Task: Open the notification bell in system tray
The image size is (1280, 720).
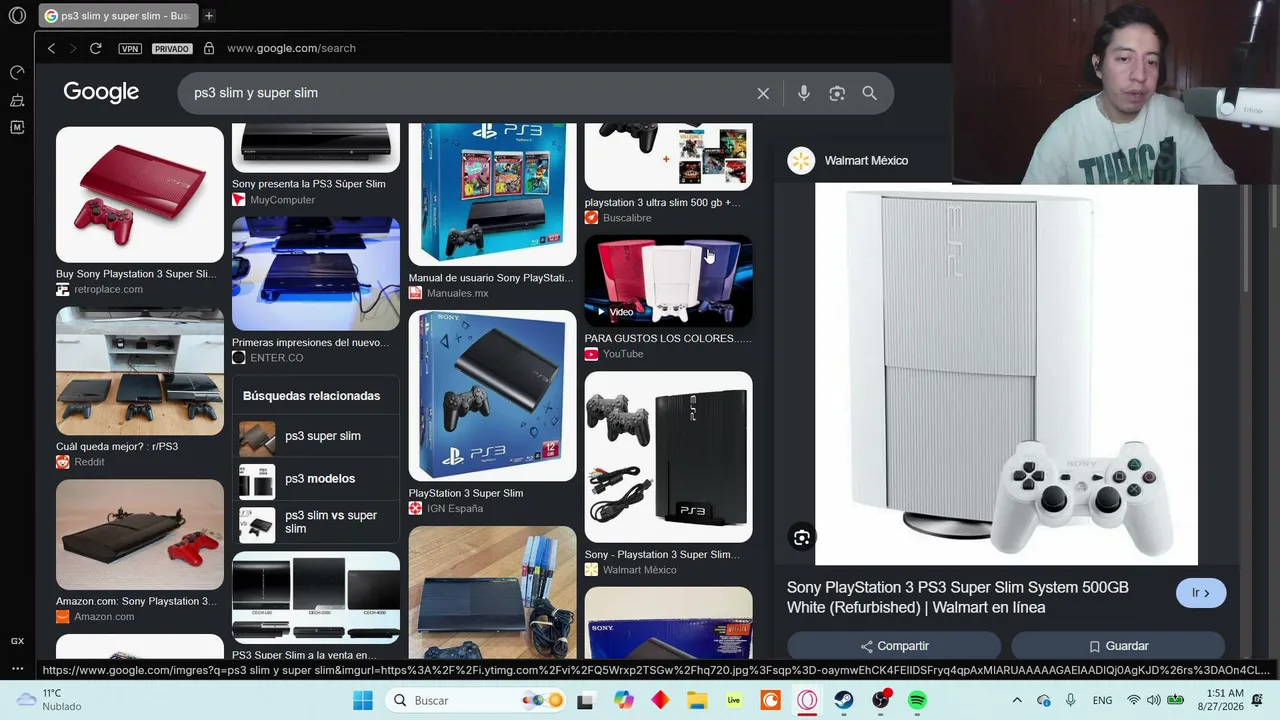Action: pos(1257,700)
